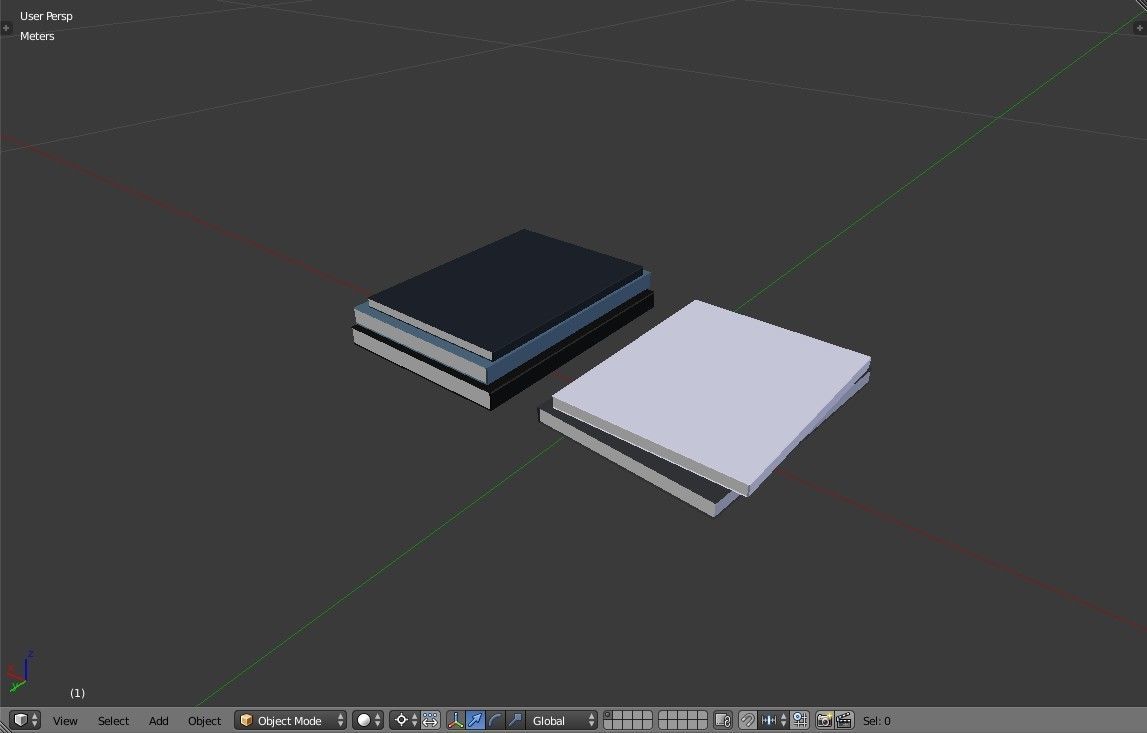Open the View menu
Image resolution: width=1147 pixels, height=733 pixels.
tap(65, 721)
